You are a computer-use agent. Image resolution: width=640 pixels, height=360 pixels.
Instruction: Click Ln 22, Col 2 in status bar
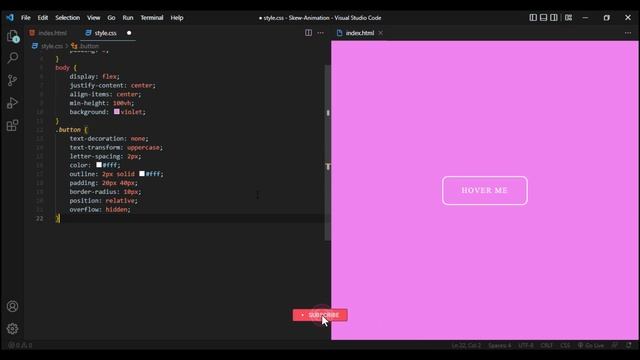(x=466, y=345)
